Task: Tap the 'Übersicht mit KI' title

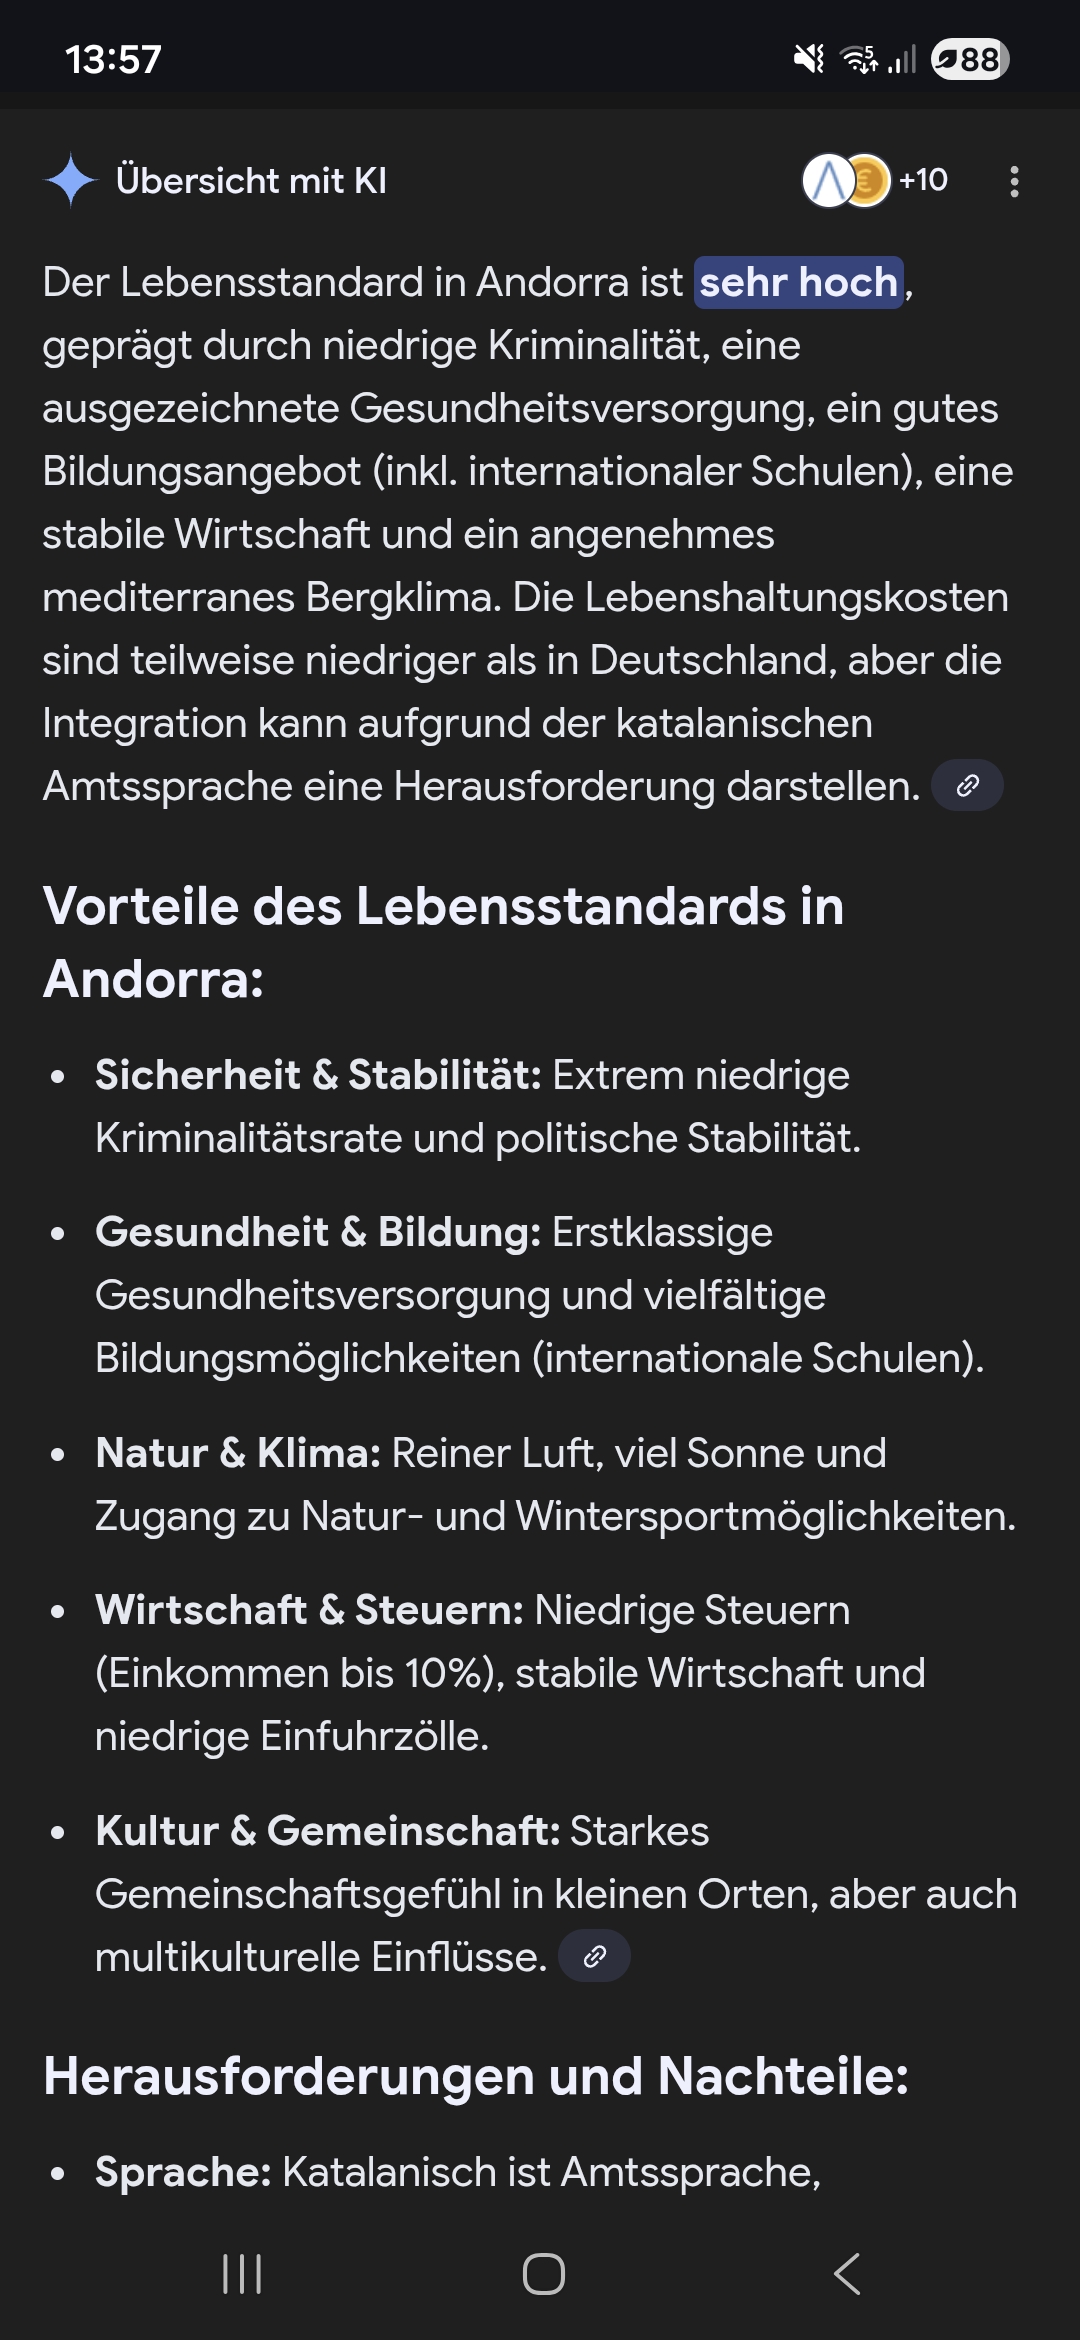Action: pyautogui.click(x=251, y=181)
